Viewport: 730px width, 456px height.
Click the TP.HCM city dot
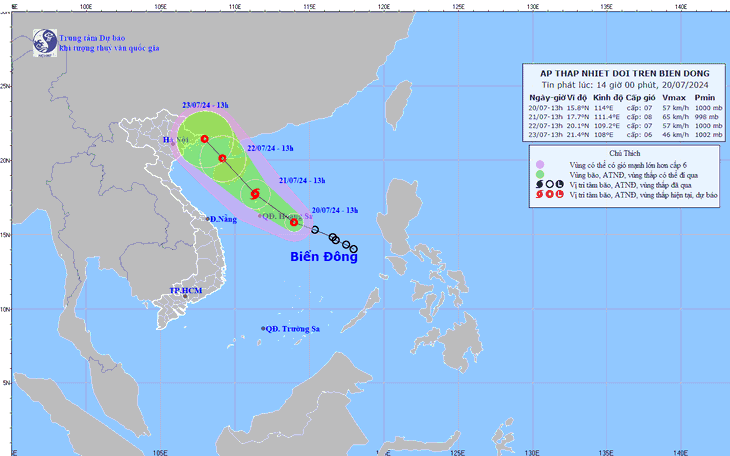click(185, 296)
